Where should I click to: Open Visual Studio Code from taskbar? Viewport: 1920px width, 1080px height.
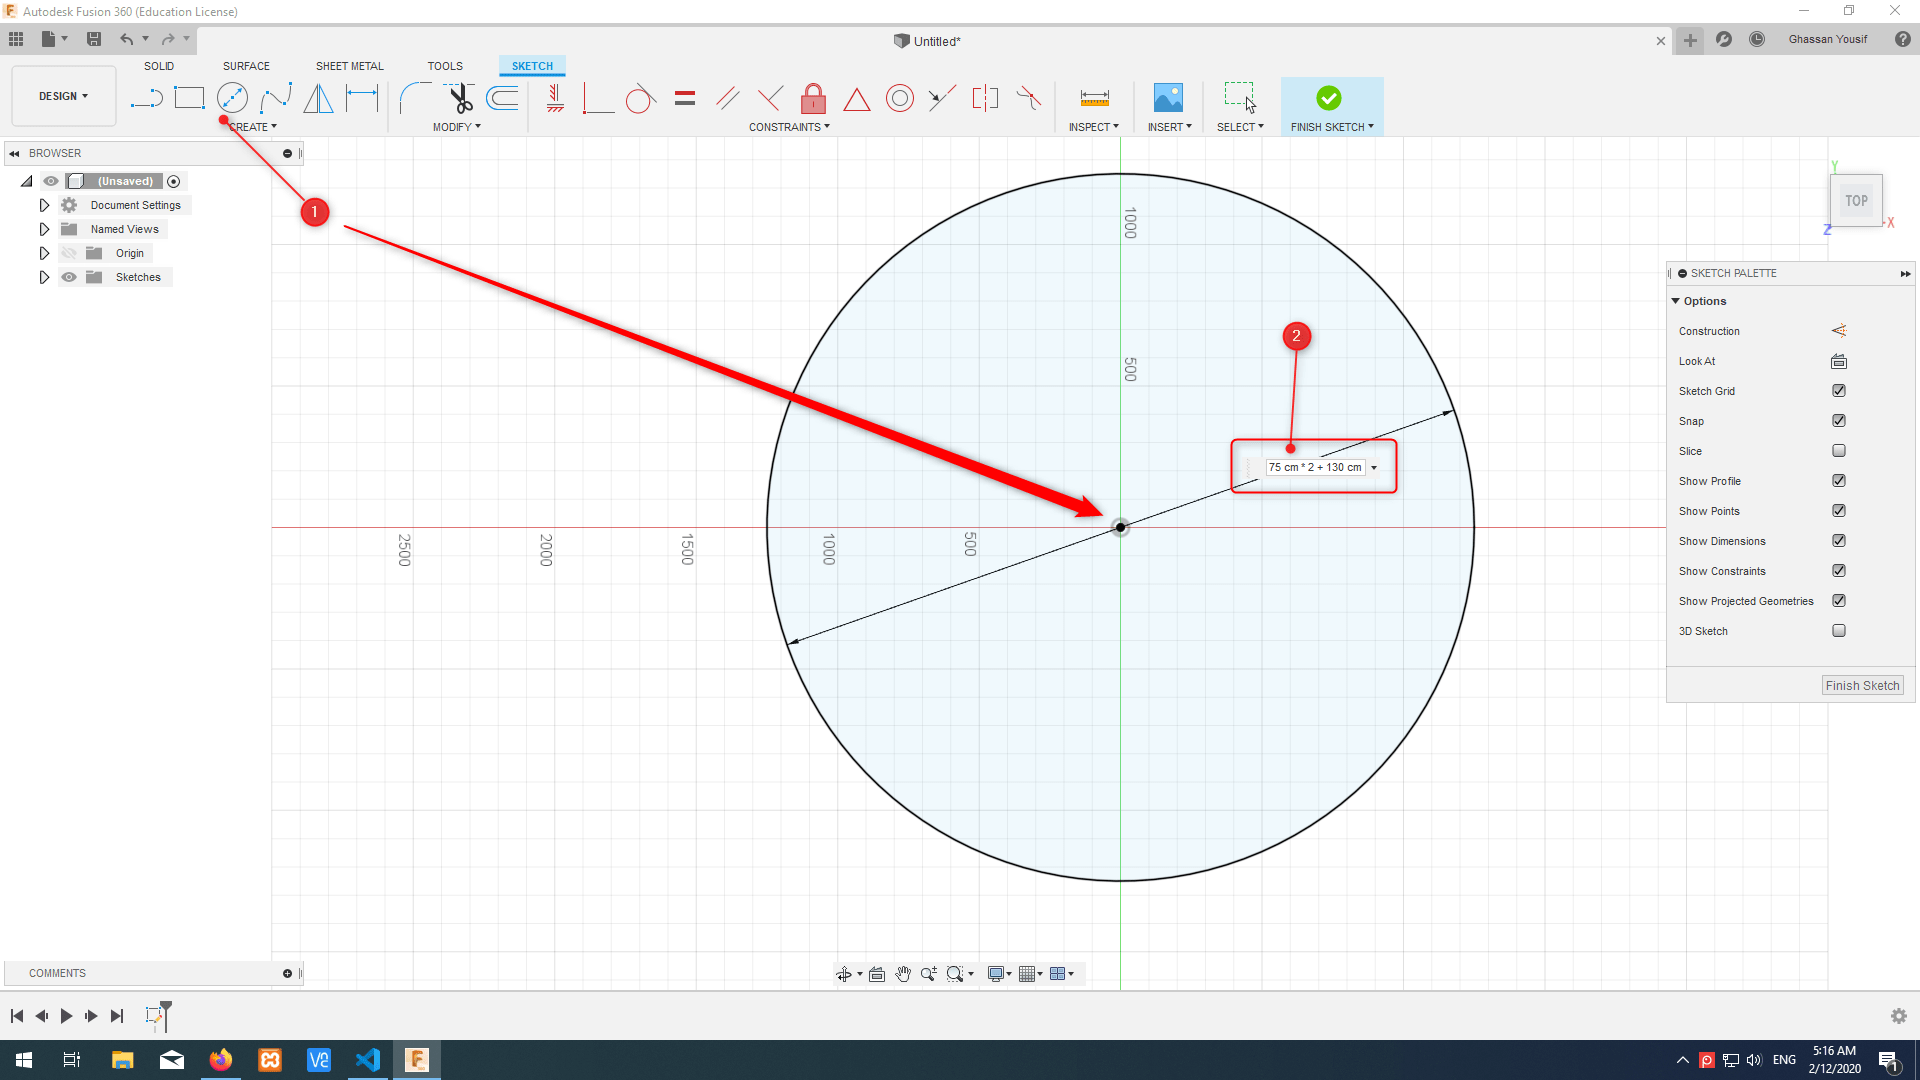368,1060
